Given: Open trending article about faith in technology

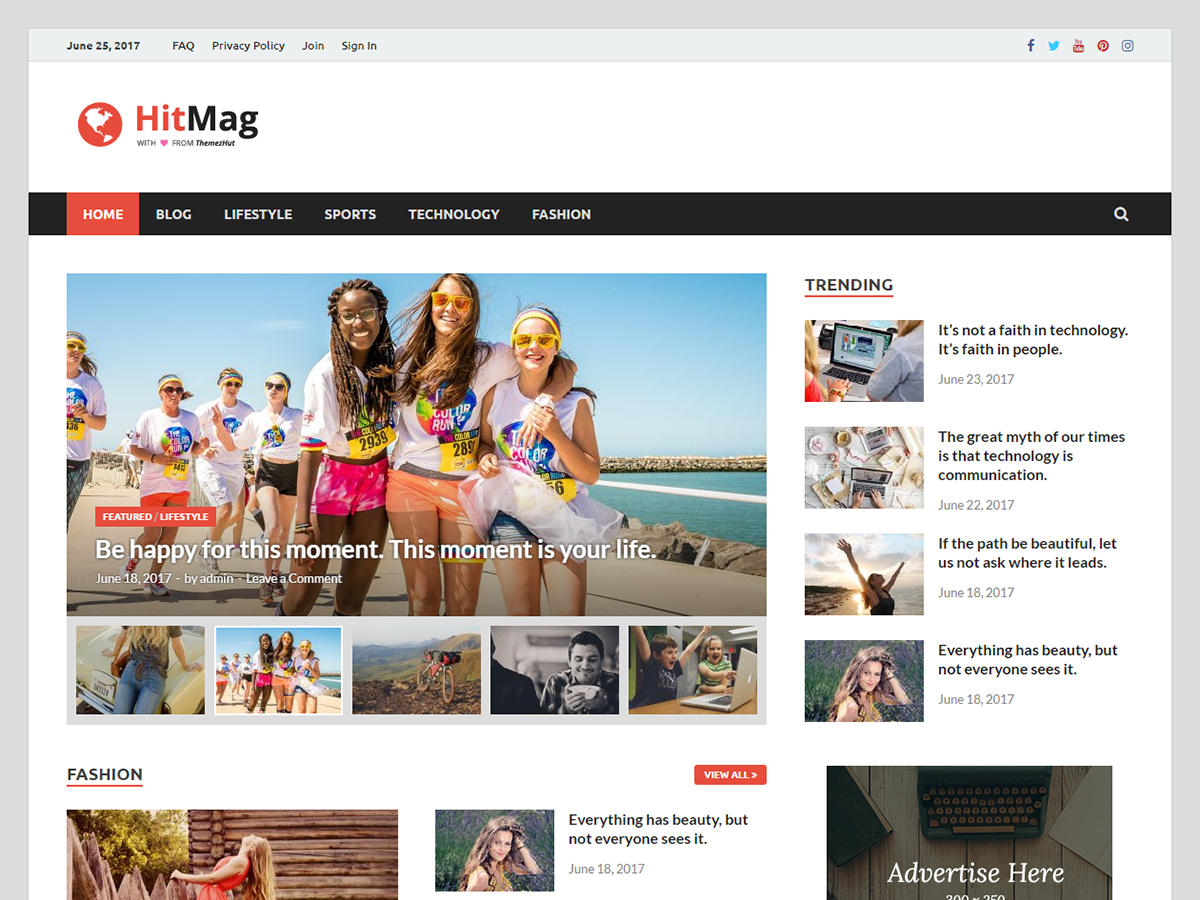Looking at the screenshot, I should coord(1032,340).
